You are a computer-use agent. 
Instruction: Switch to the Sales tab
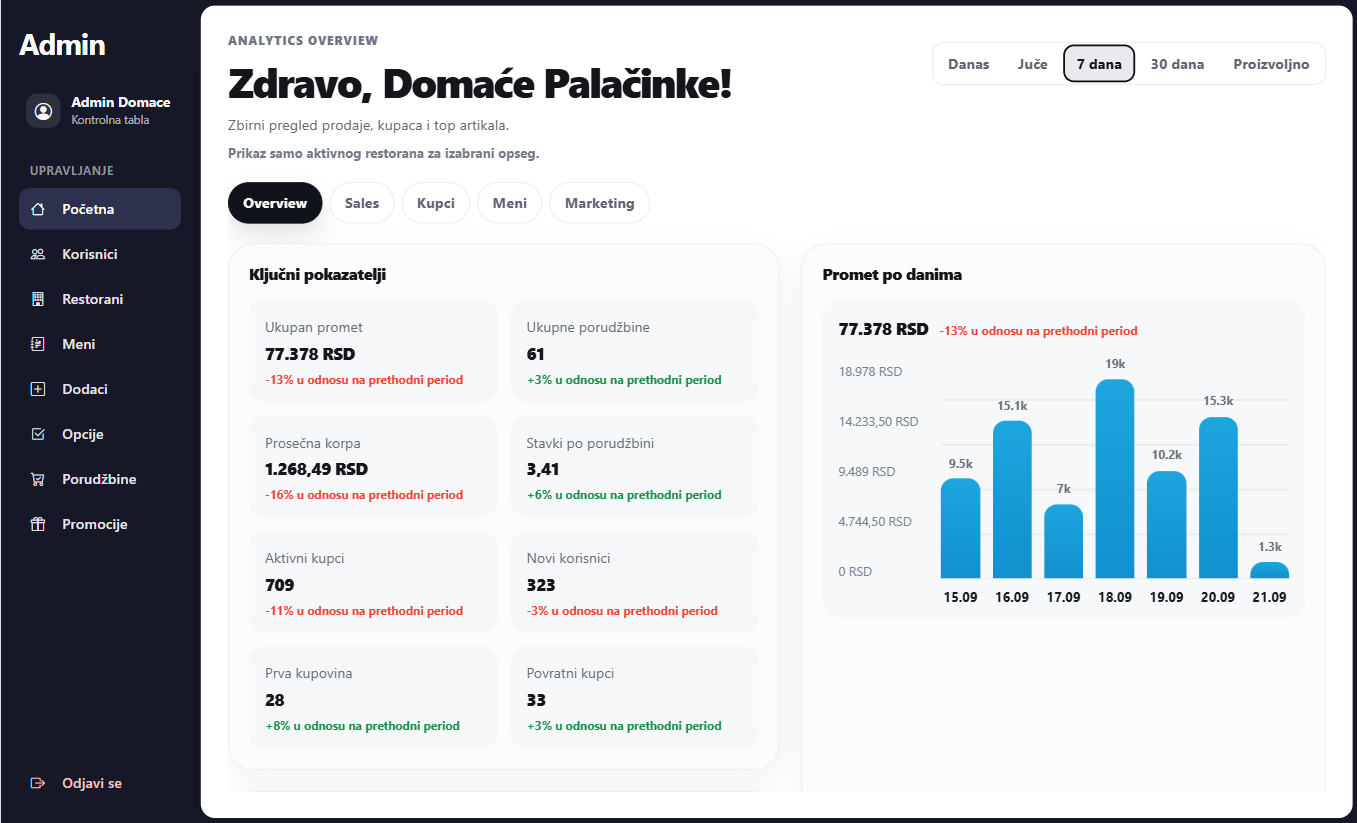coord(362,203)
